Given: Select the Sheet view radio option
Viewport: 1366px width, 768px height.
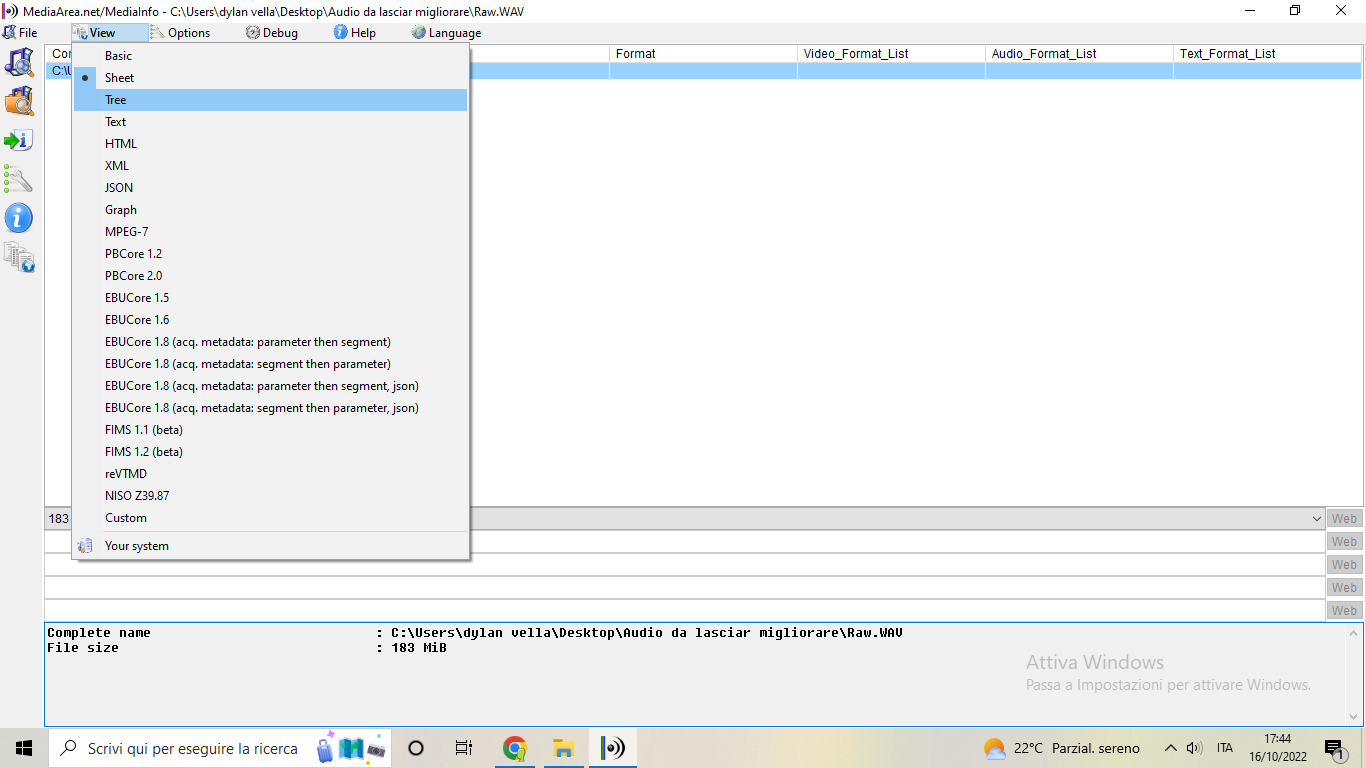Looking at the screenshot, I should 270,78.
